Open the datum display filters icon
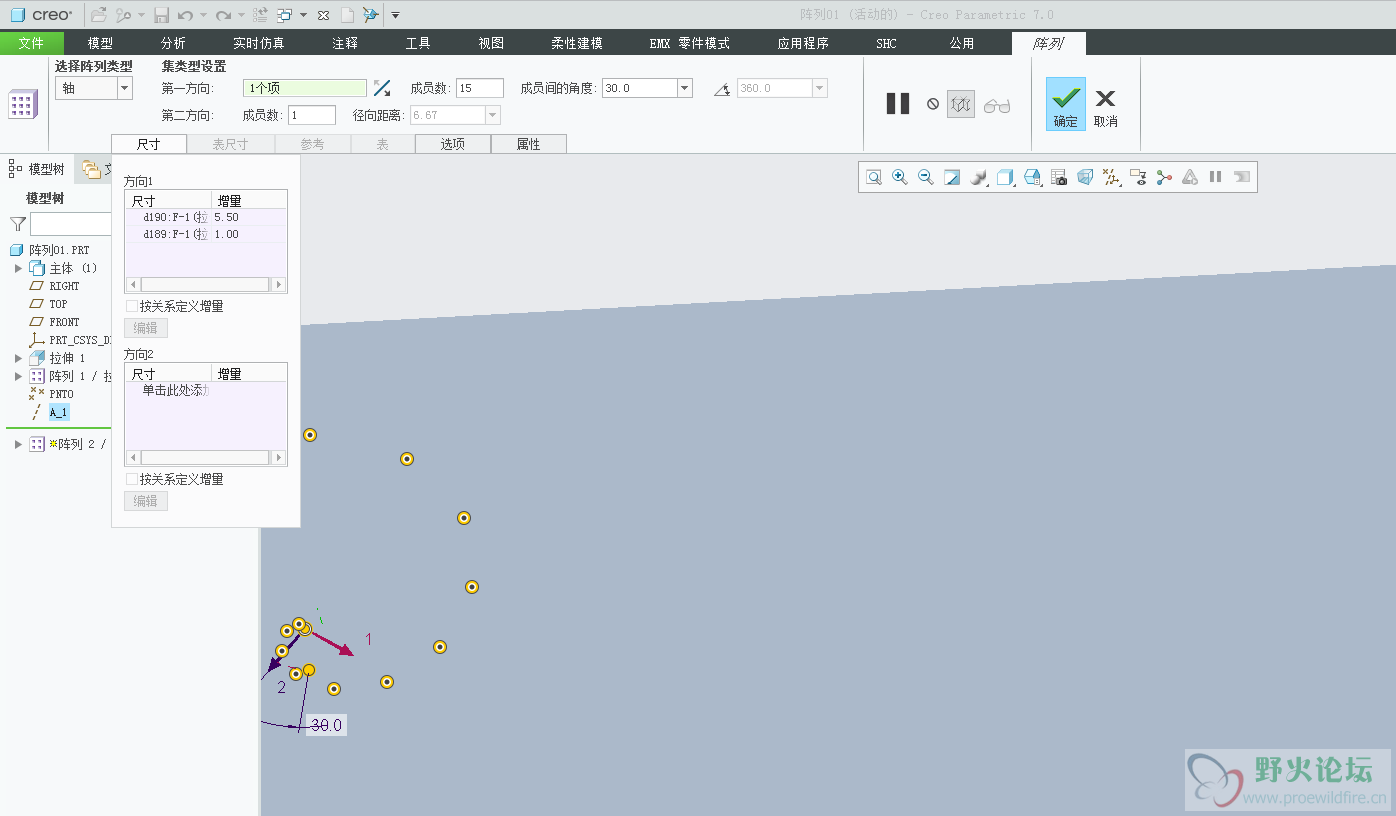 [1111, 177]
